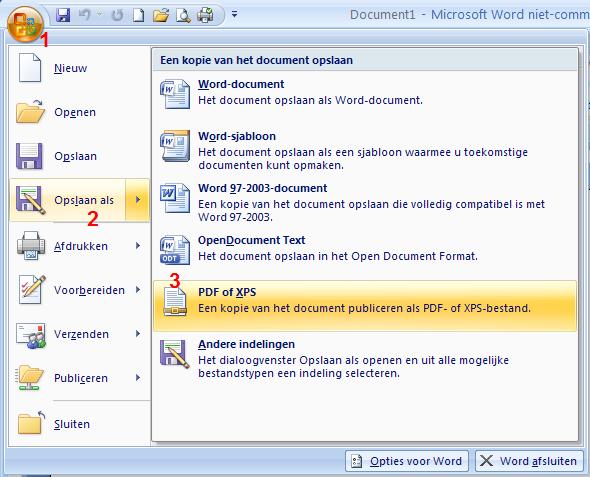Click the Print Preview magnifier toolbar icon
The image size is (590, 477).
coord(183,15)
